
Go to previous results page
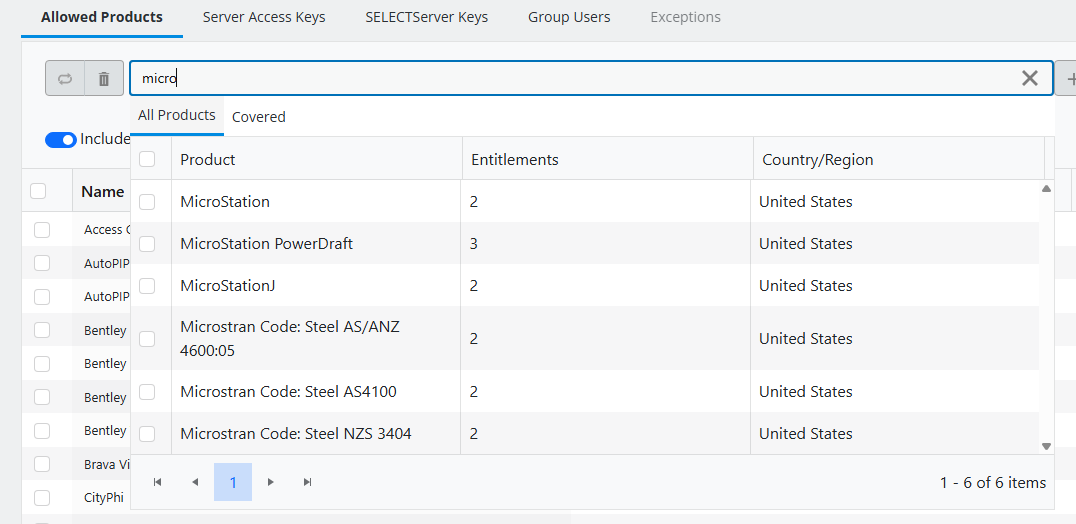click(x=195, y=482)
